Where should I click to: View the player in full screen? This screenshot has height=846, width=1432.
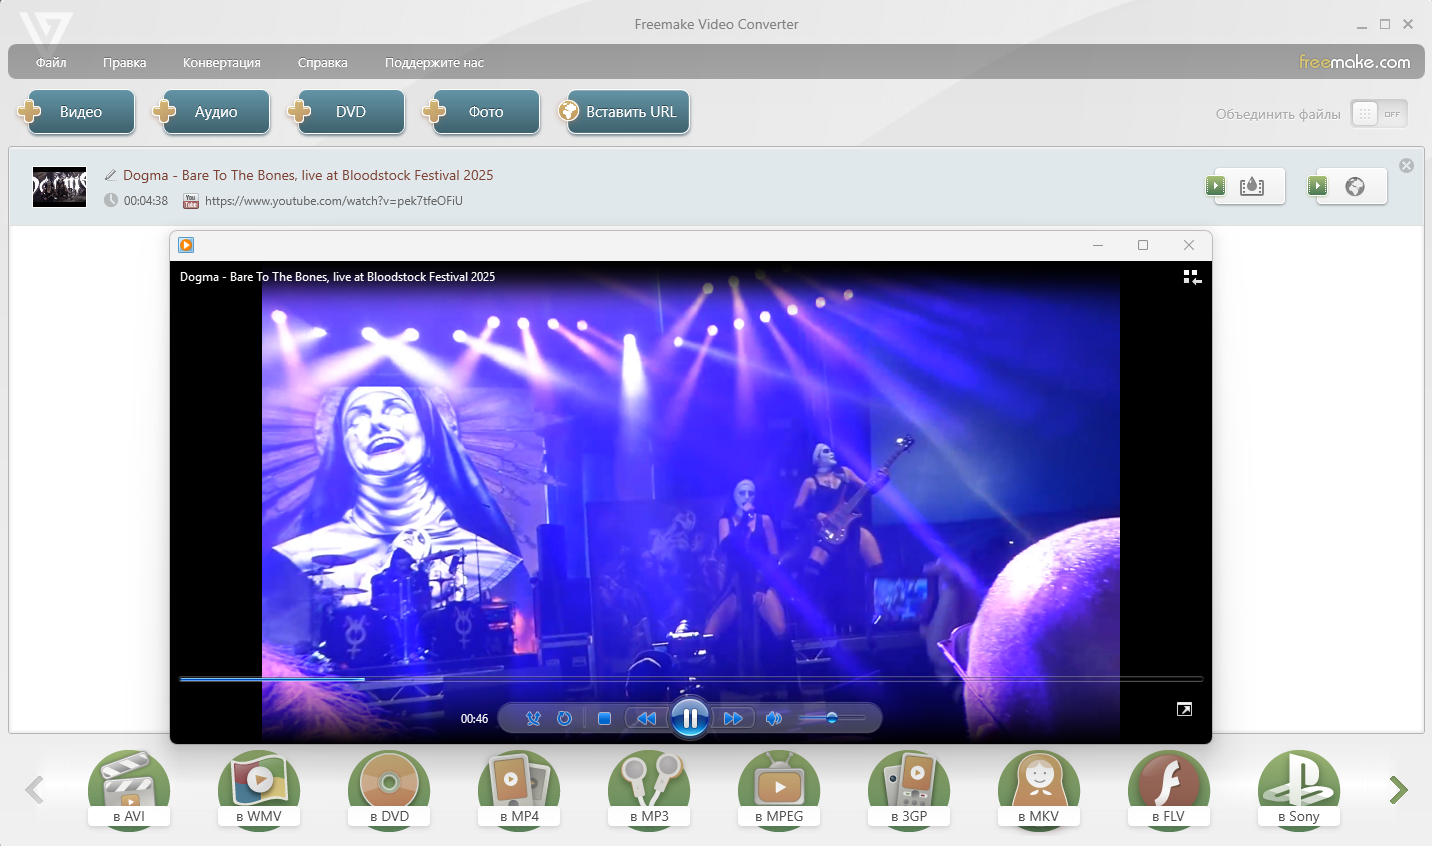pyautogui.click(x=1184, y=709)
